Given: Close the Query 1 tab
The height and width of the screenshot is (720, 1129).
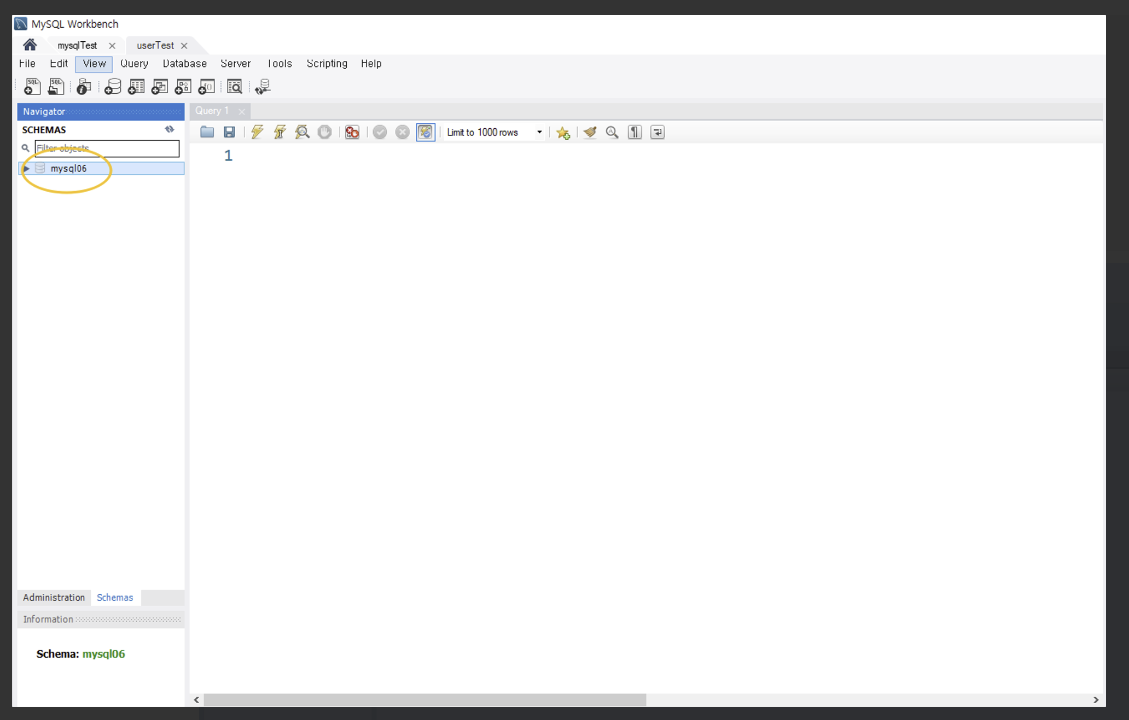Looking at the screenshot, I should [x=242, y=112].
